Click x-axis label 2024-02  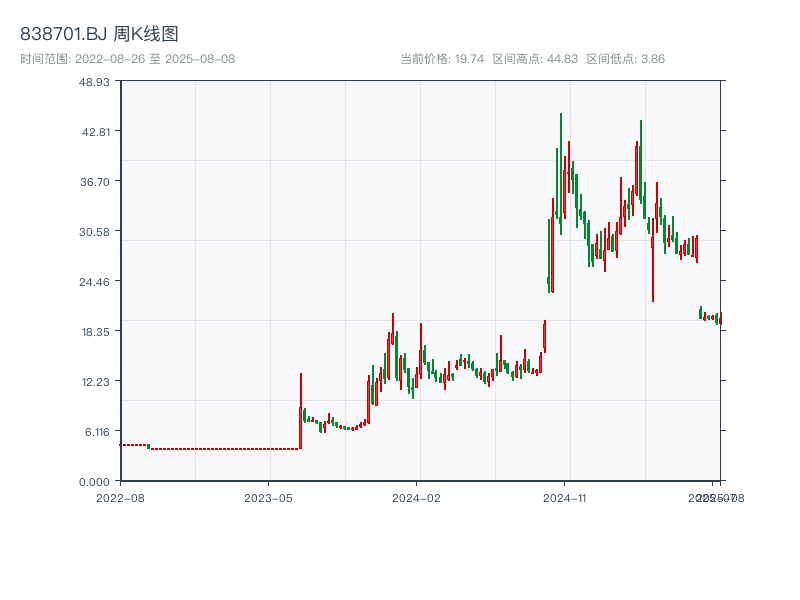coord(416,498)
